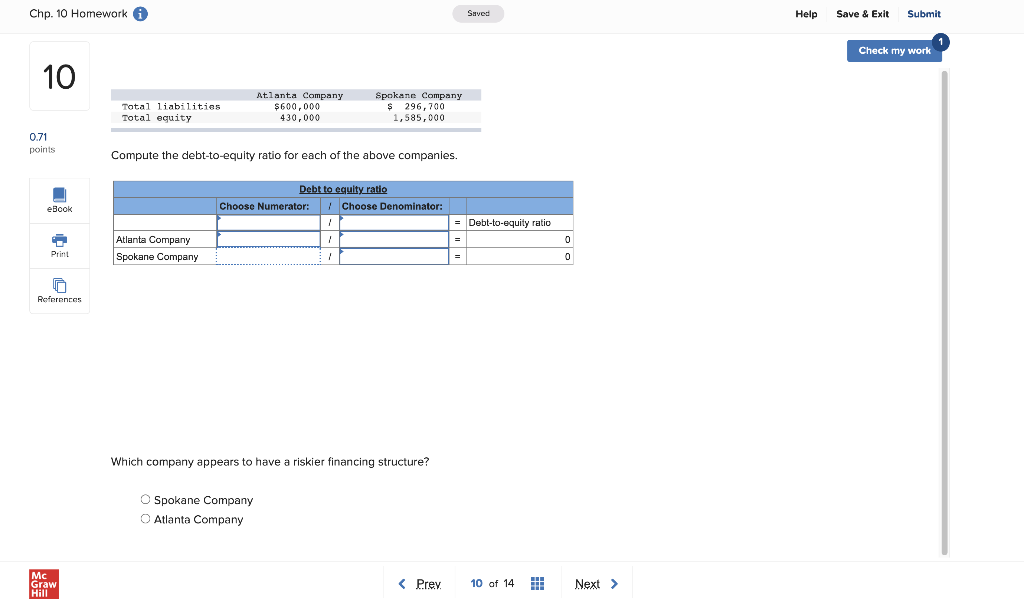Select the Spokane Company radio button

click(145, 499)
